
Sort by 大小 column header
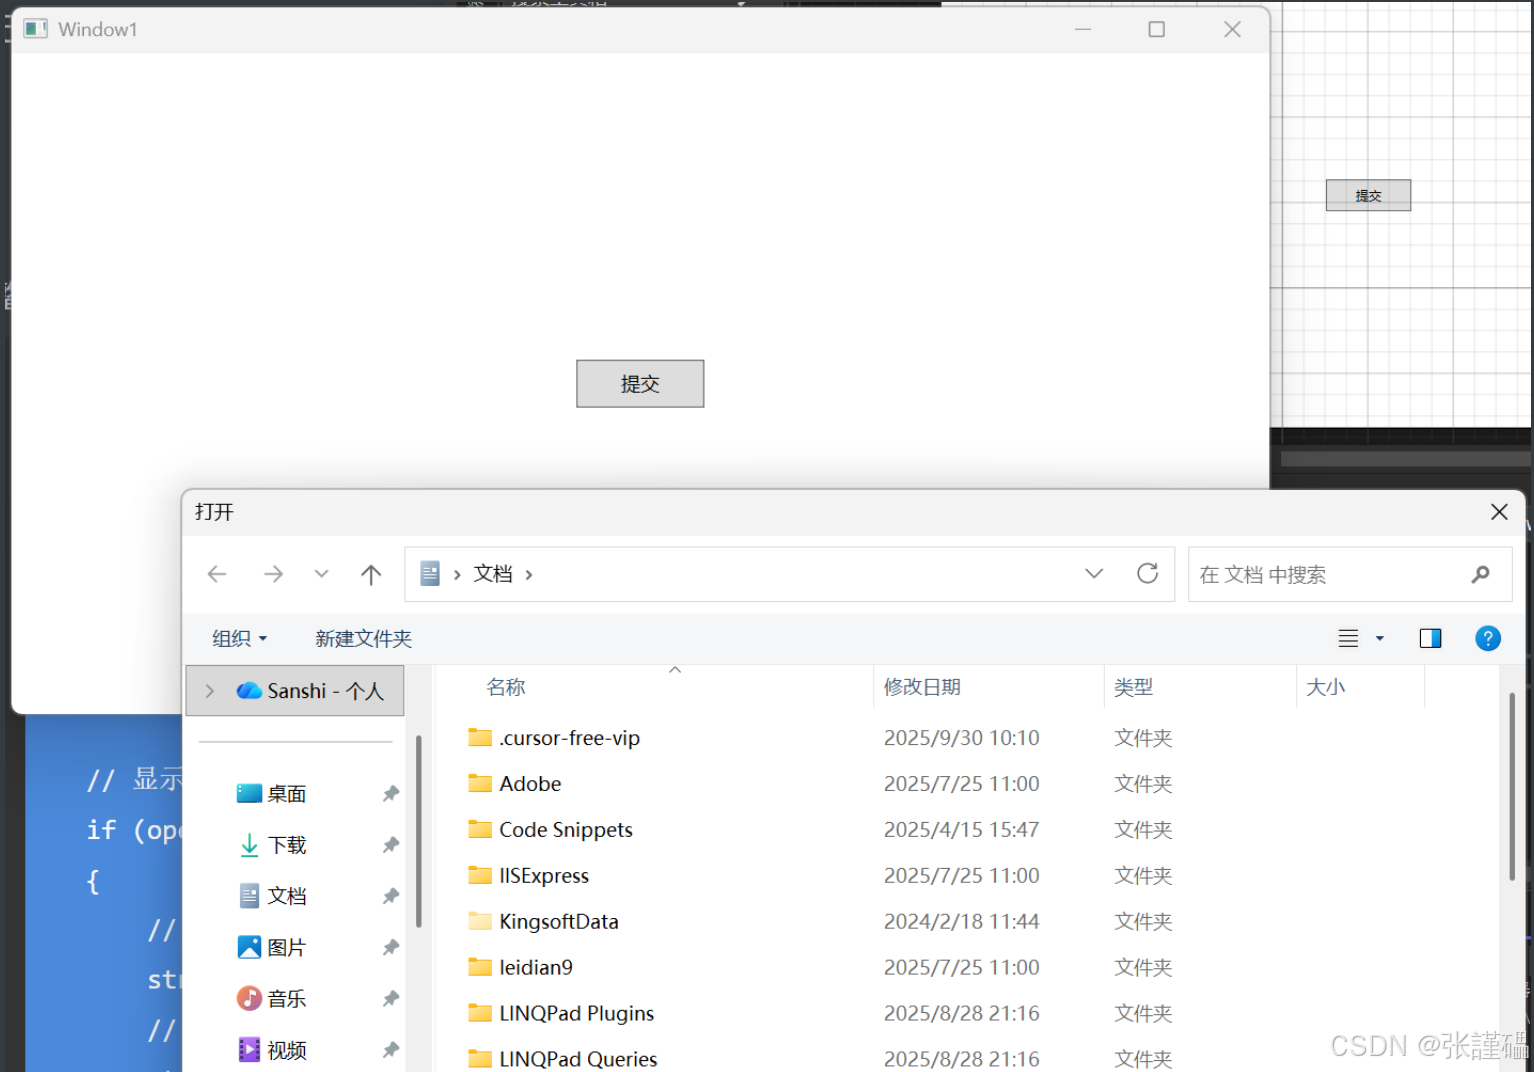pos(1326,687)
